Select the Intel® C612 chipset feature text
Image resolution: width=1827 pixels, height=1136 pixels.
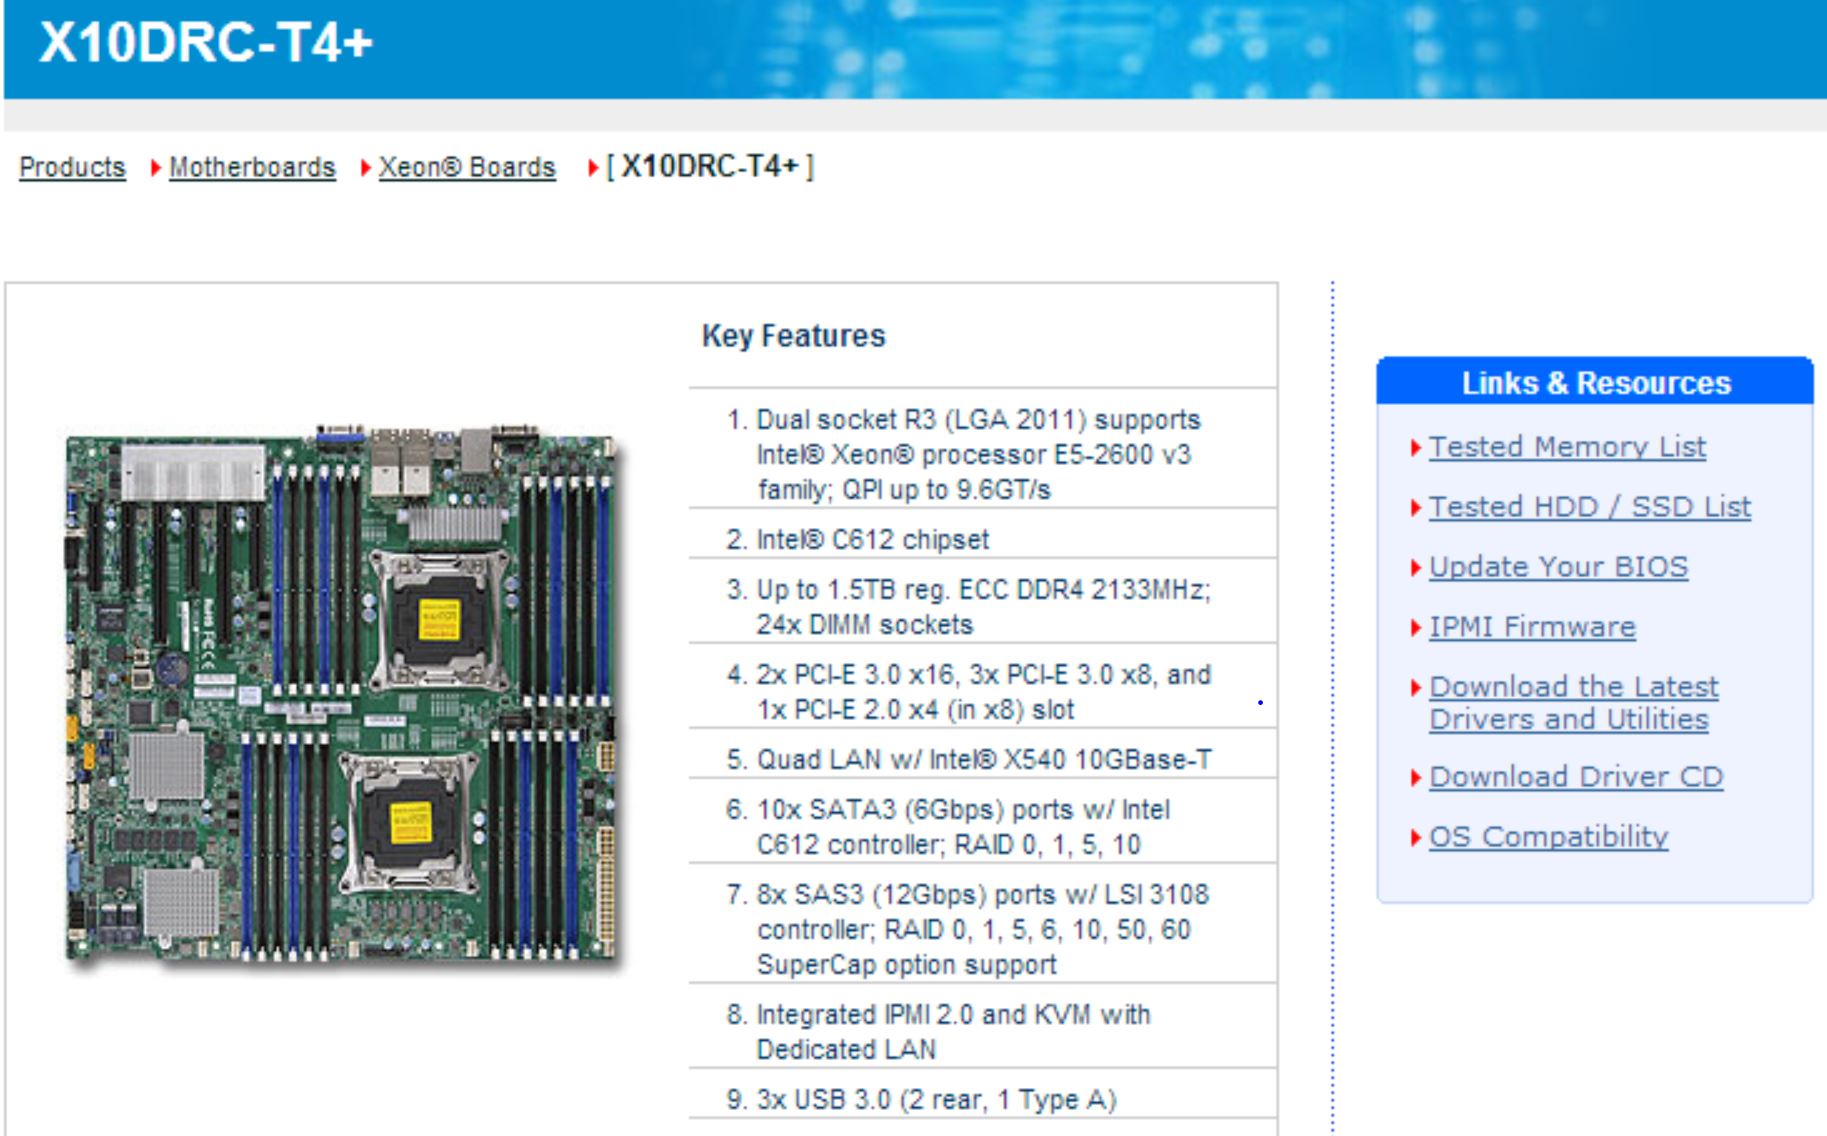tap(872, 540)
